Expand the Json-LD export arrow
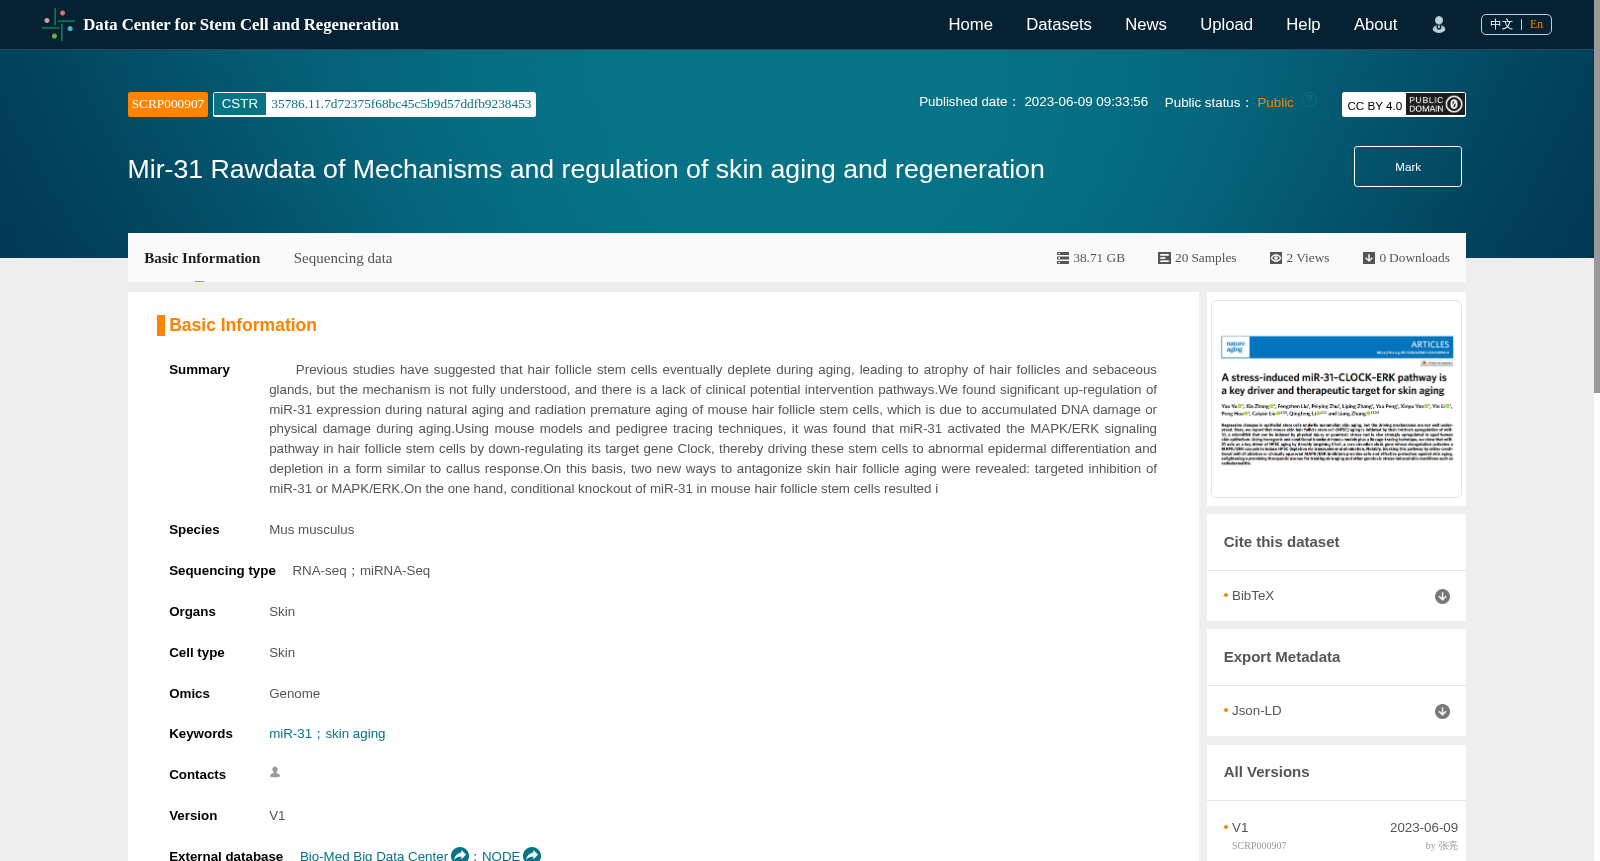The image size is (1600, 861). (1442, 711)
